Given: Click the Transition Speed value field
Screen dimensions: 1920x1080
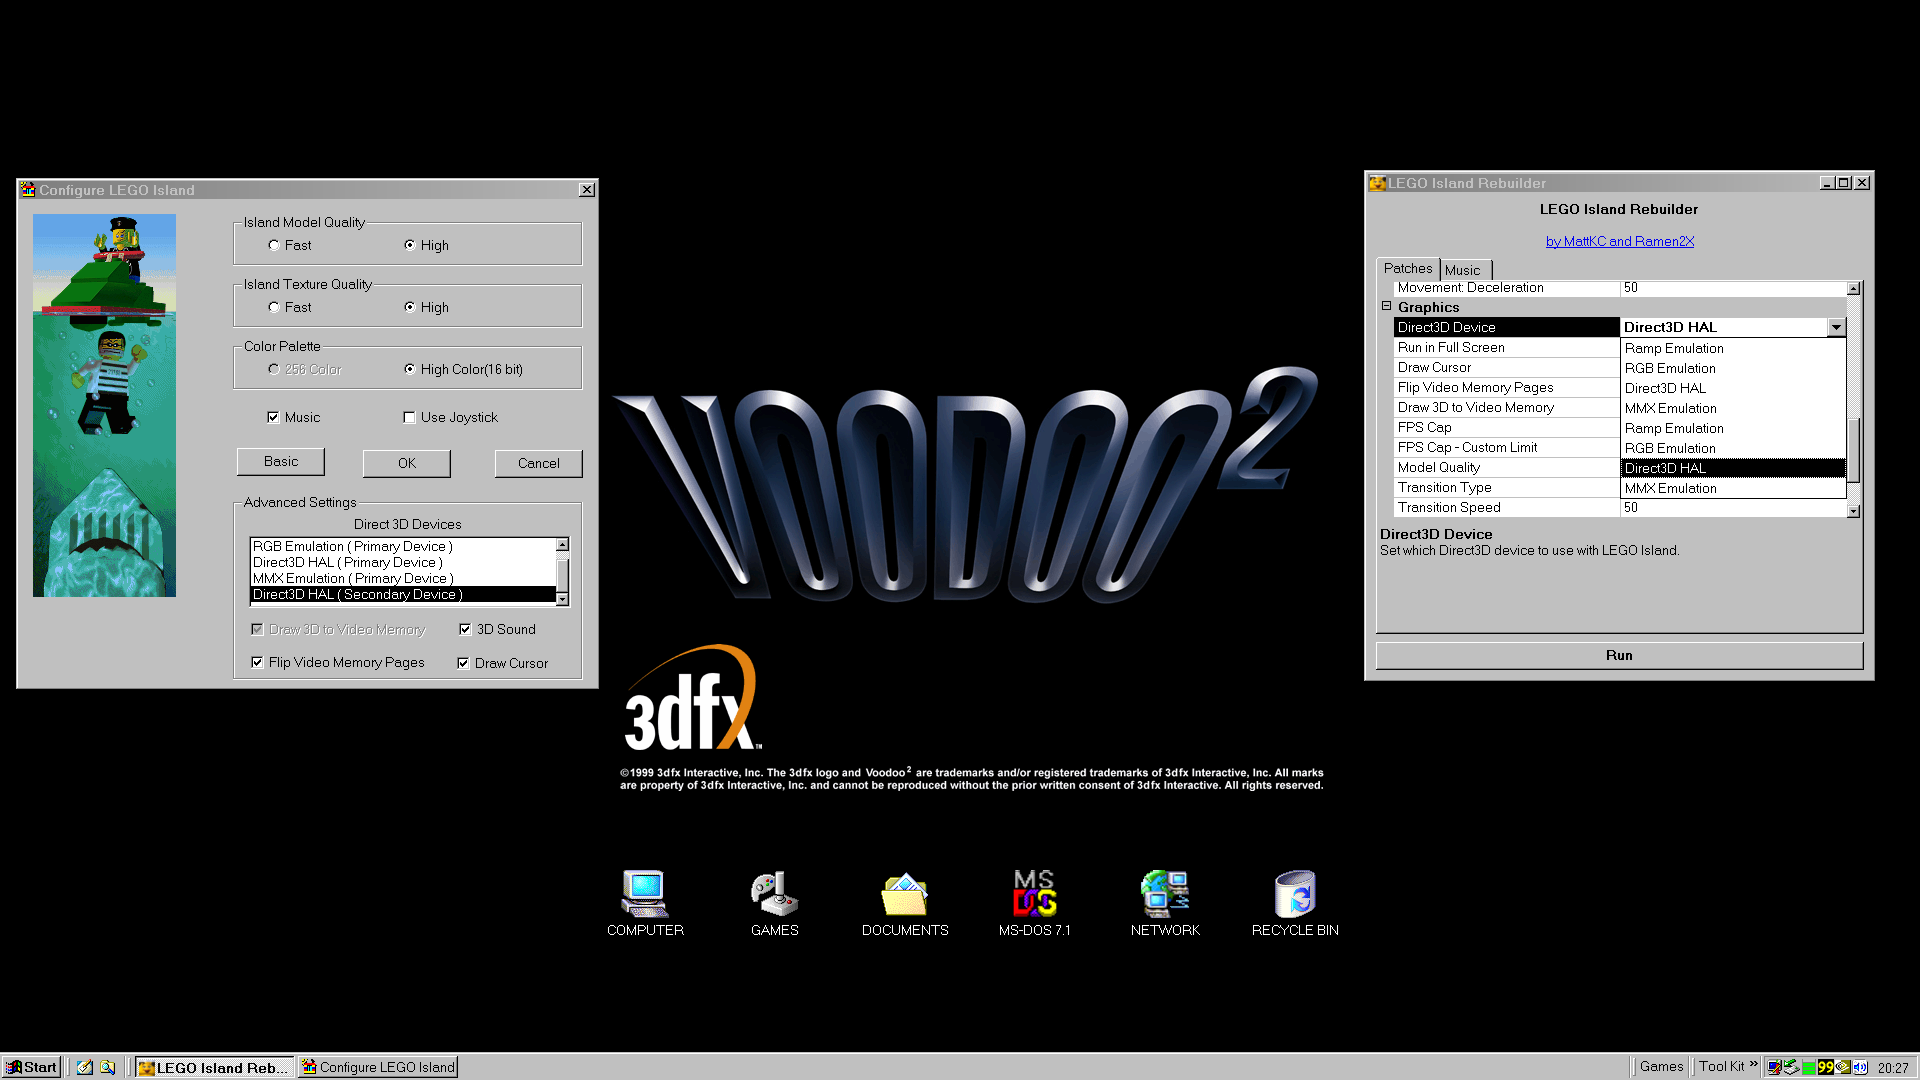Looking at the screenshot, I should 1733,507.
